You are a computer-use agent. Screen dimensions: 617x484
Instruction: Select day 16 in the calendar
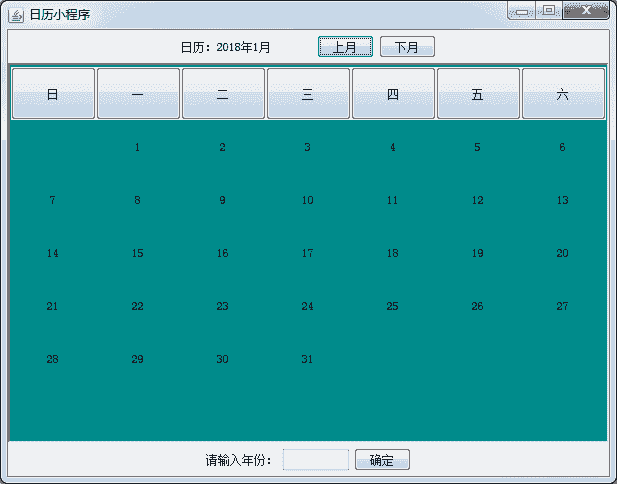click(x=222, y=253)
